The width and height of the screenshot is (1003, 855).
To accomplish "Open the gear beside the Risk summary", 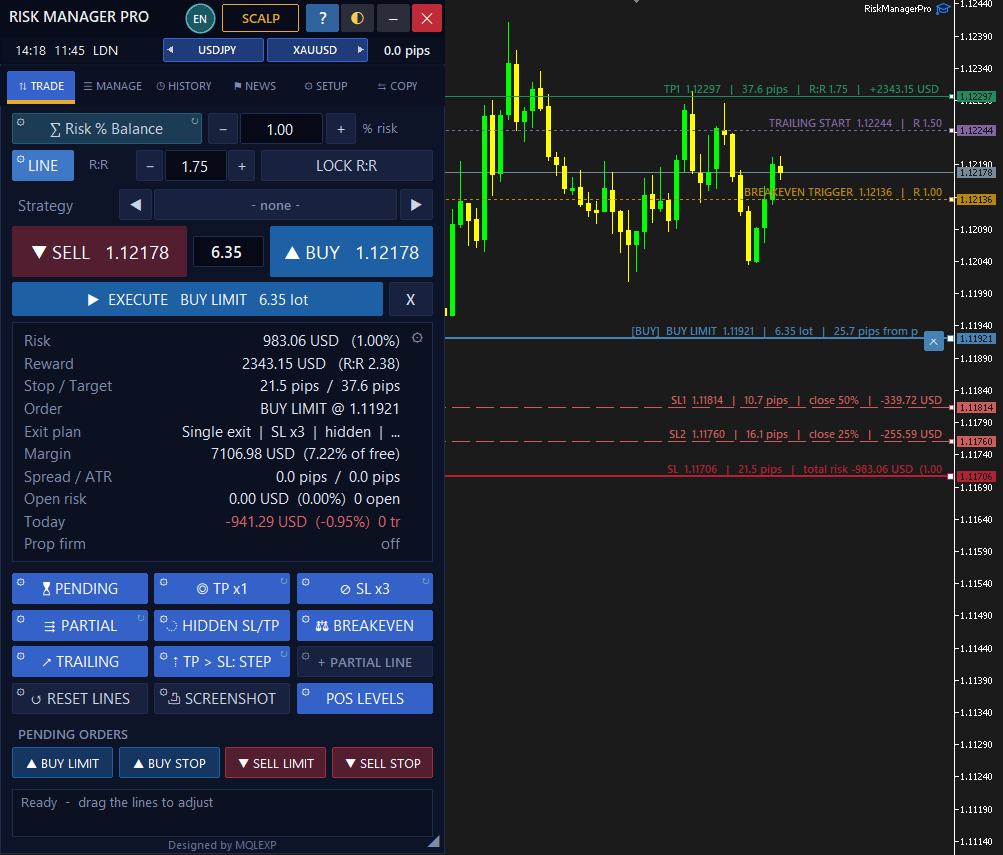I will [417, 338].
